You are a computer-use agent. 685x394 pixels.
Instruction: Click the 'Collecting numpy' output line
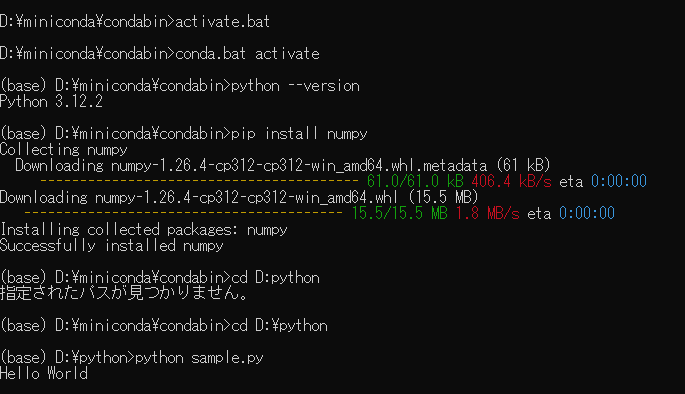click(64, 150)
